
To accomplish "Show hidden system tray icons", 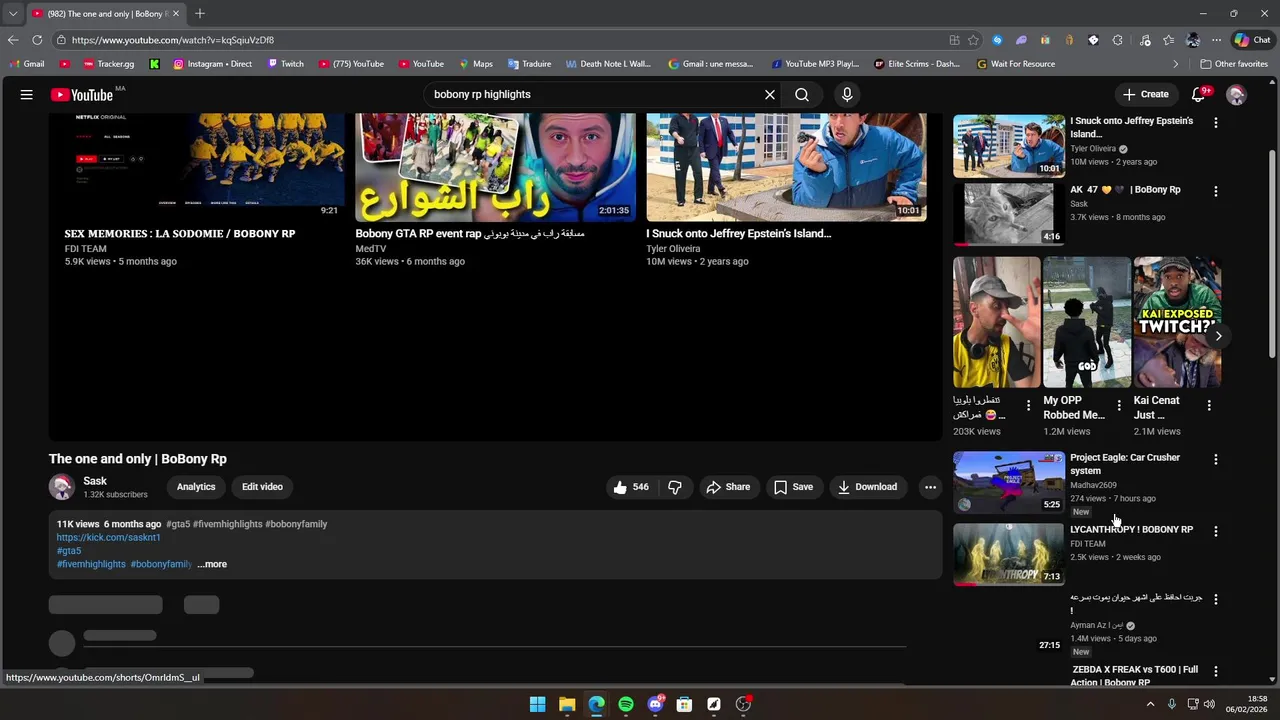I will [1150, 704].
